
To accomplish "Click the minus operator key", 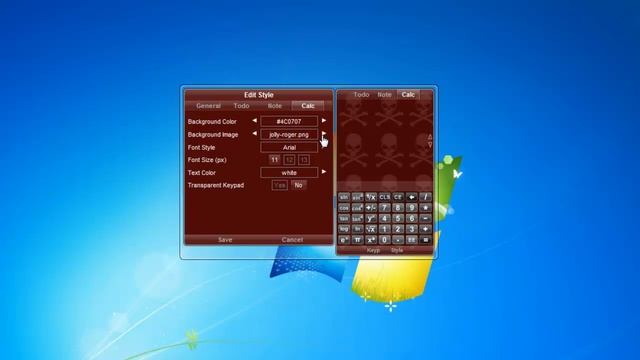I will [425, 219].
